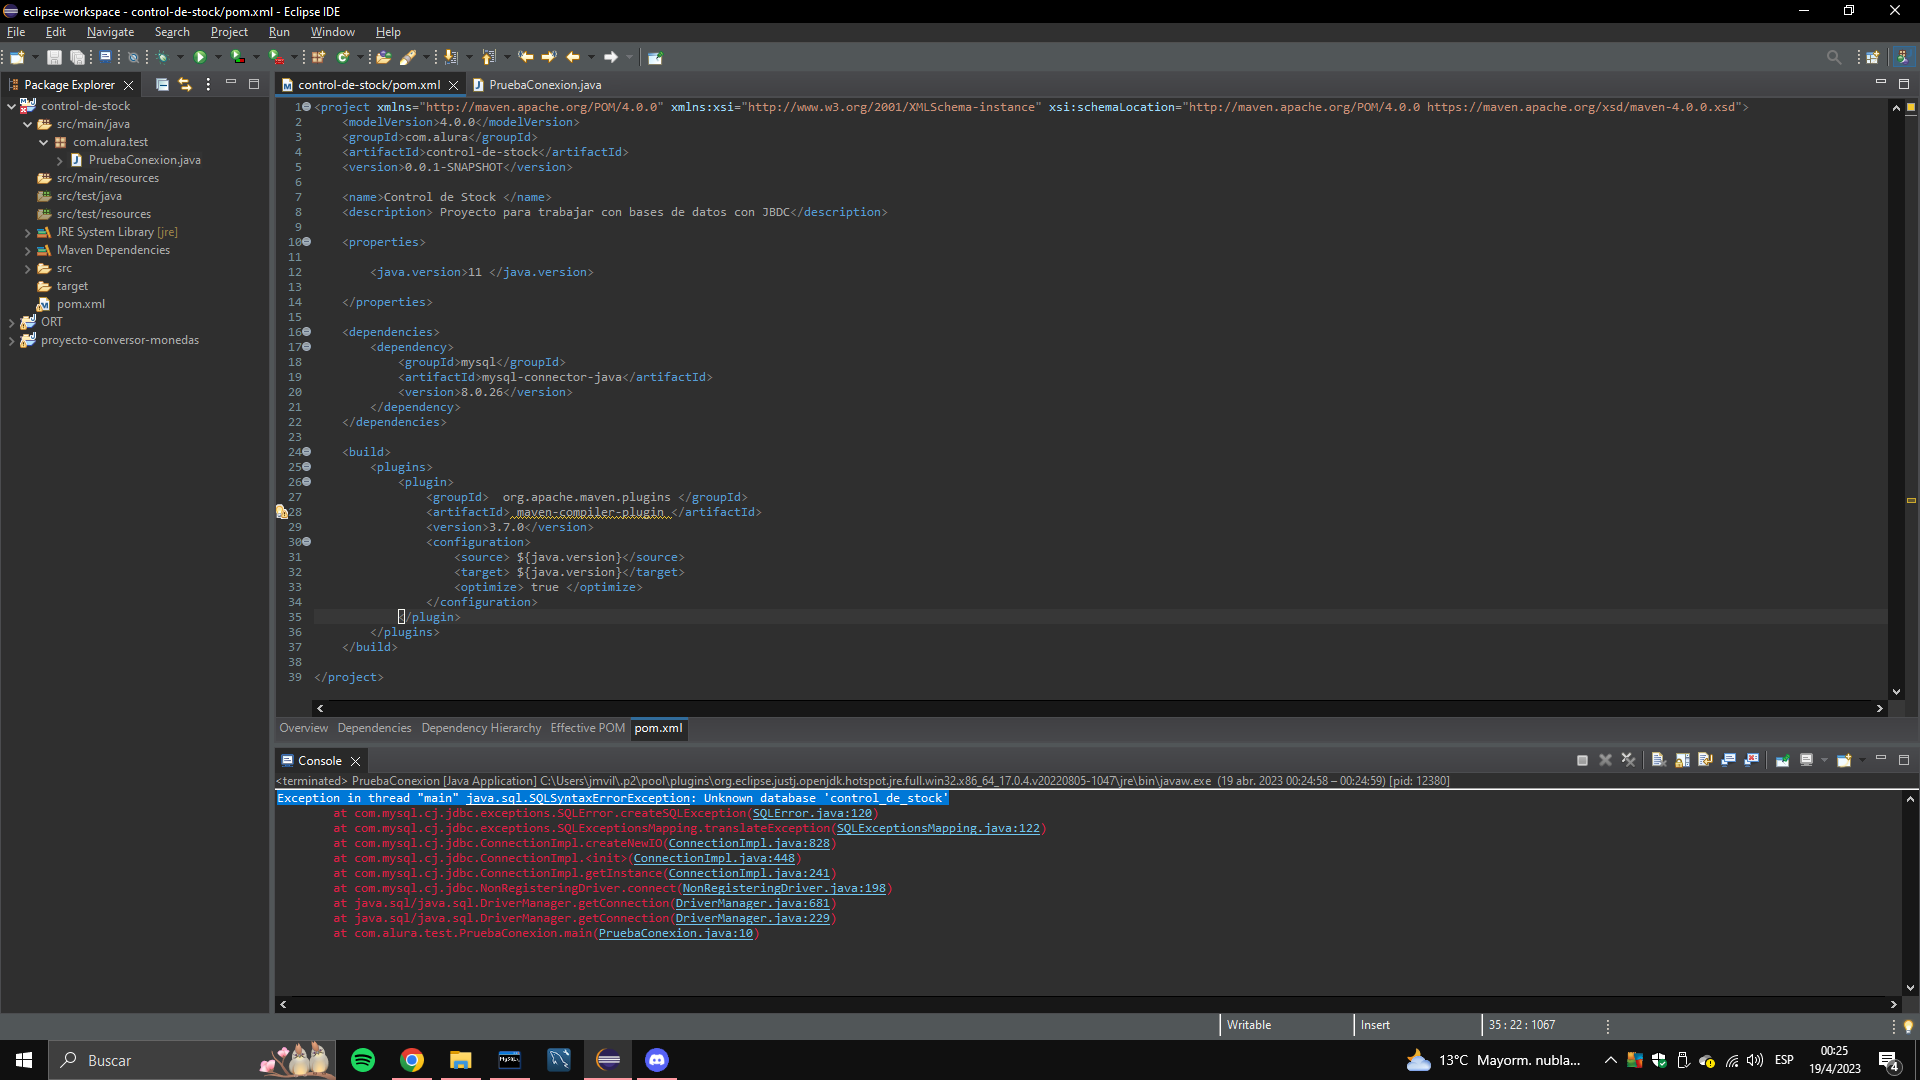Open the Terminal toolbar icon
The width and height of the screenshot is (1920, 1080).
[x=105, y=57]
